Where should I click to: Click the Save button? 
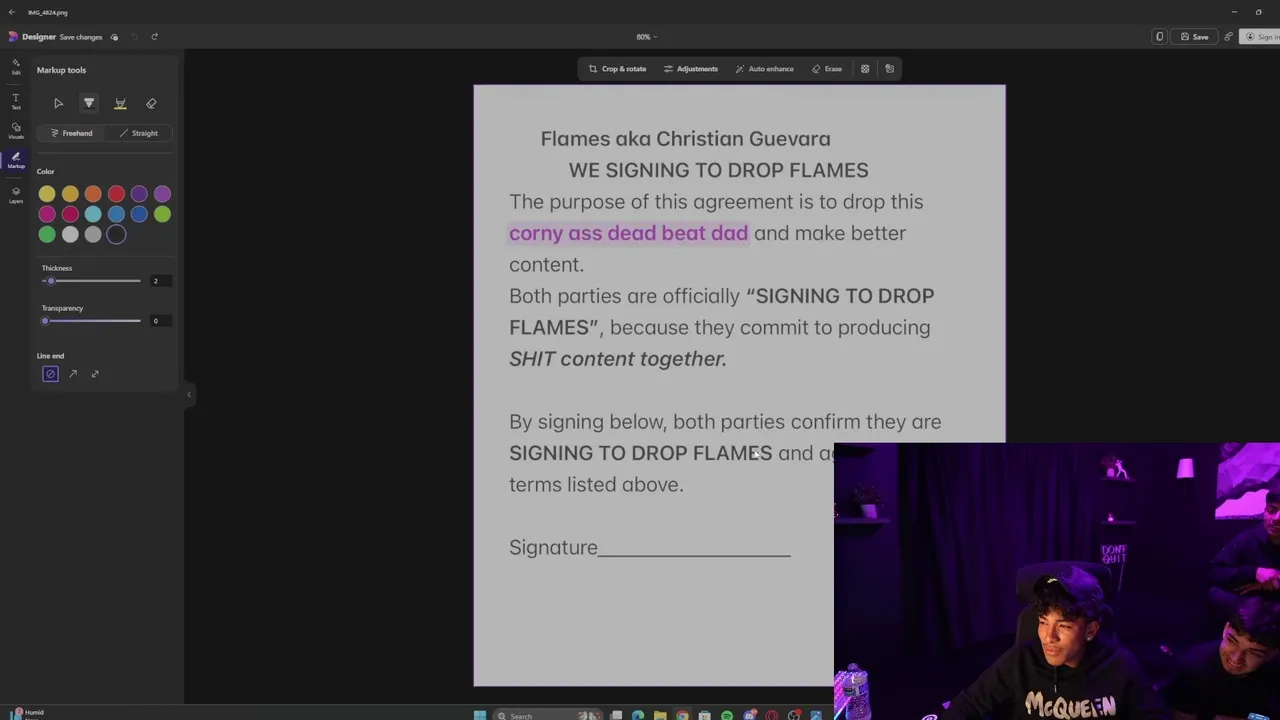pyautogui.click(x=1195, y=37)
